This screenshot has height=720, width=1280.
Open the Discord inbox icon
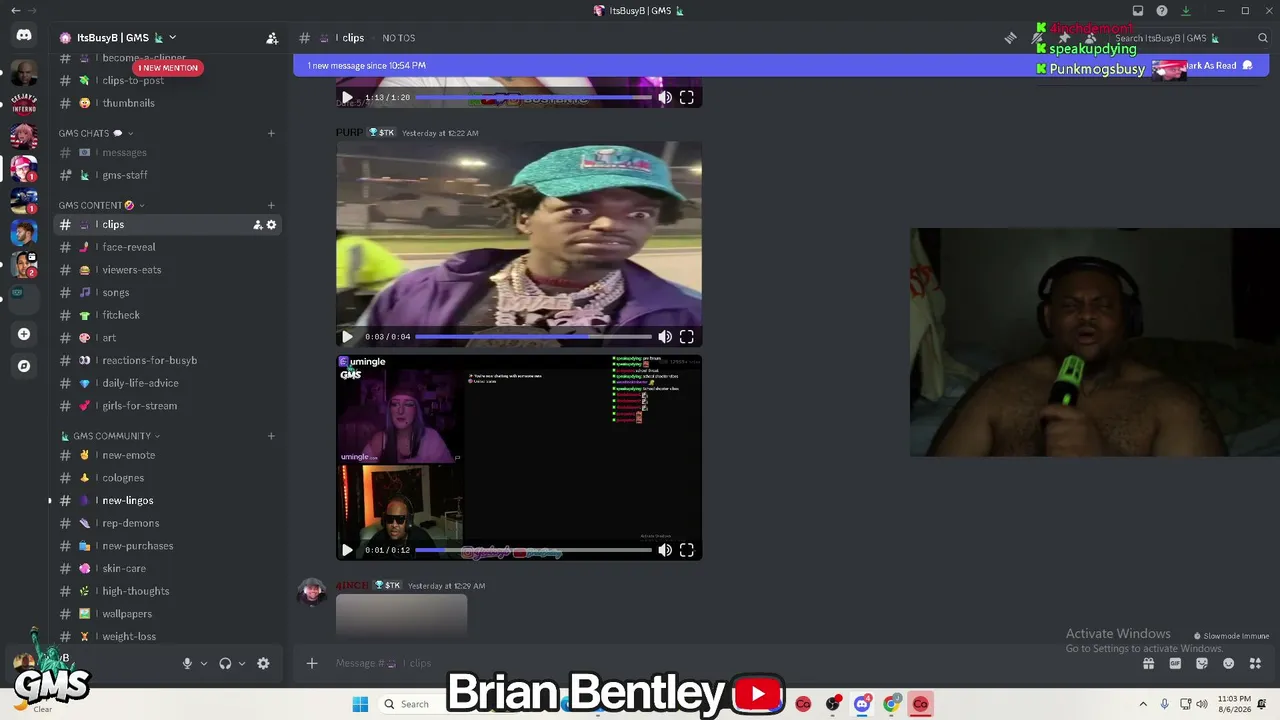pos(1137,11)
